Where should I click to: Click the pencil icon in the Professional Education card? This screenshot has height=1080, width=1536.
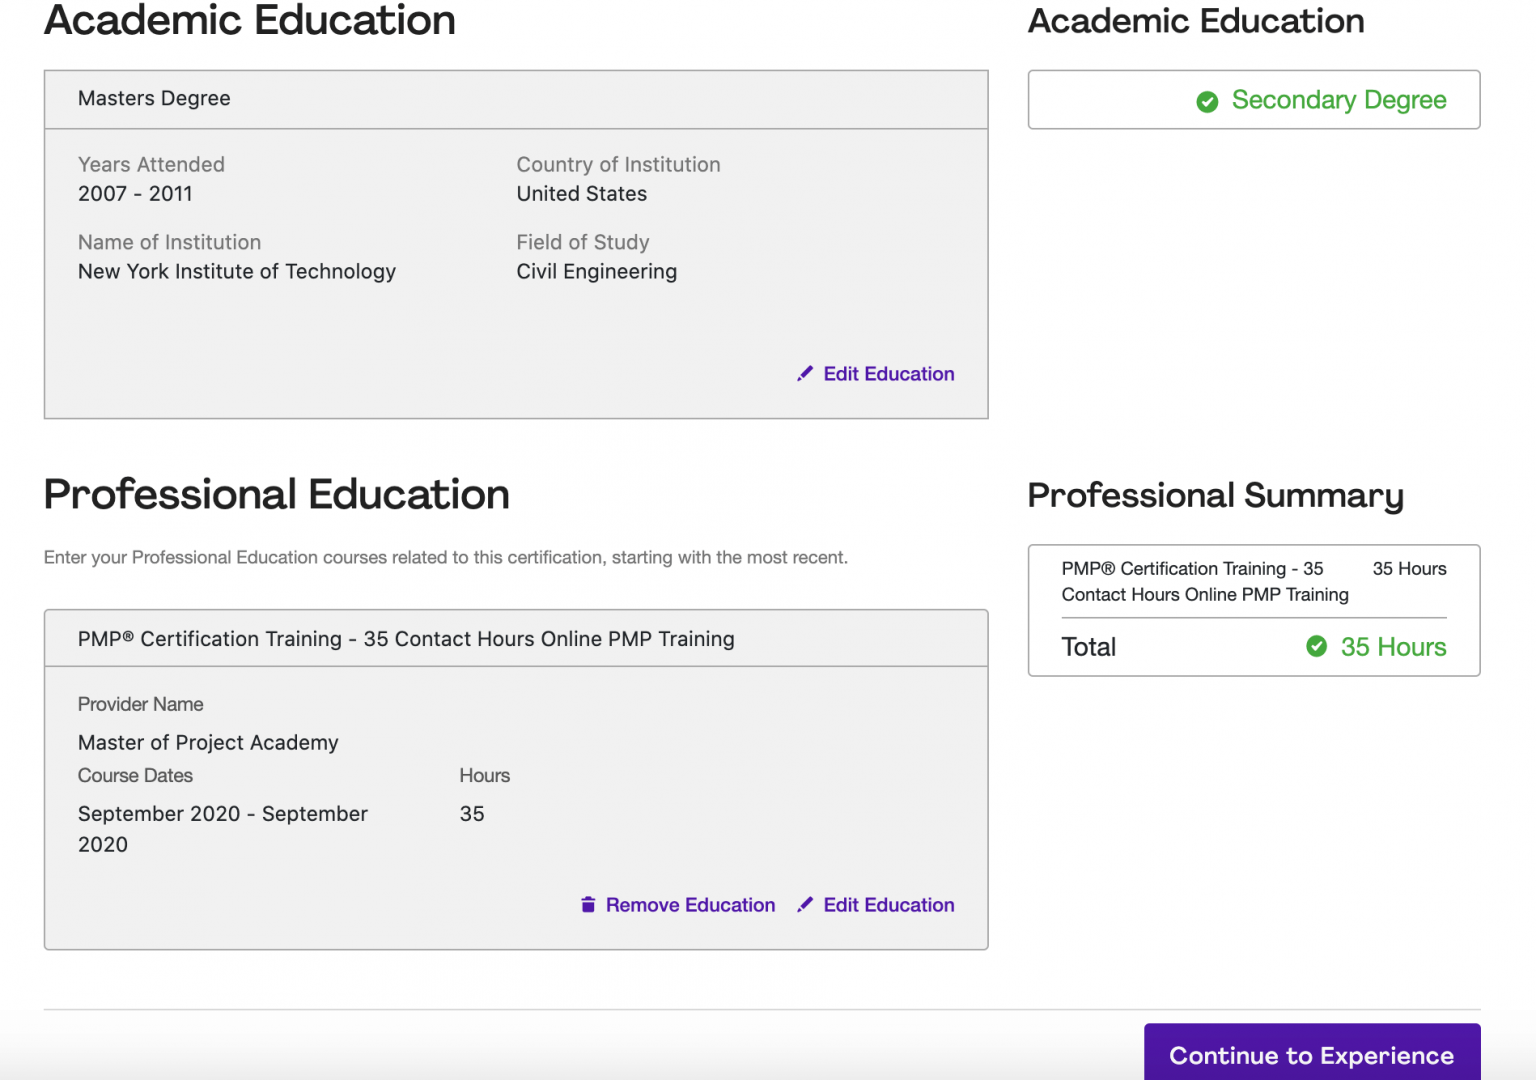click(806, 904)
